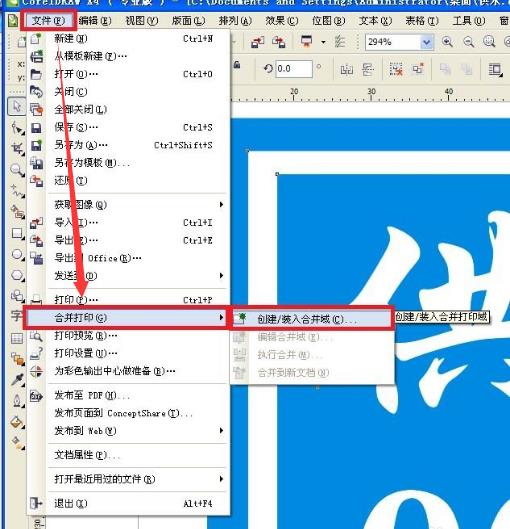Choose 从模板新建 menu entry

click(128, 56)
